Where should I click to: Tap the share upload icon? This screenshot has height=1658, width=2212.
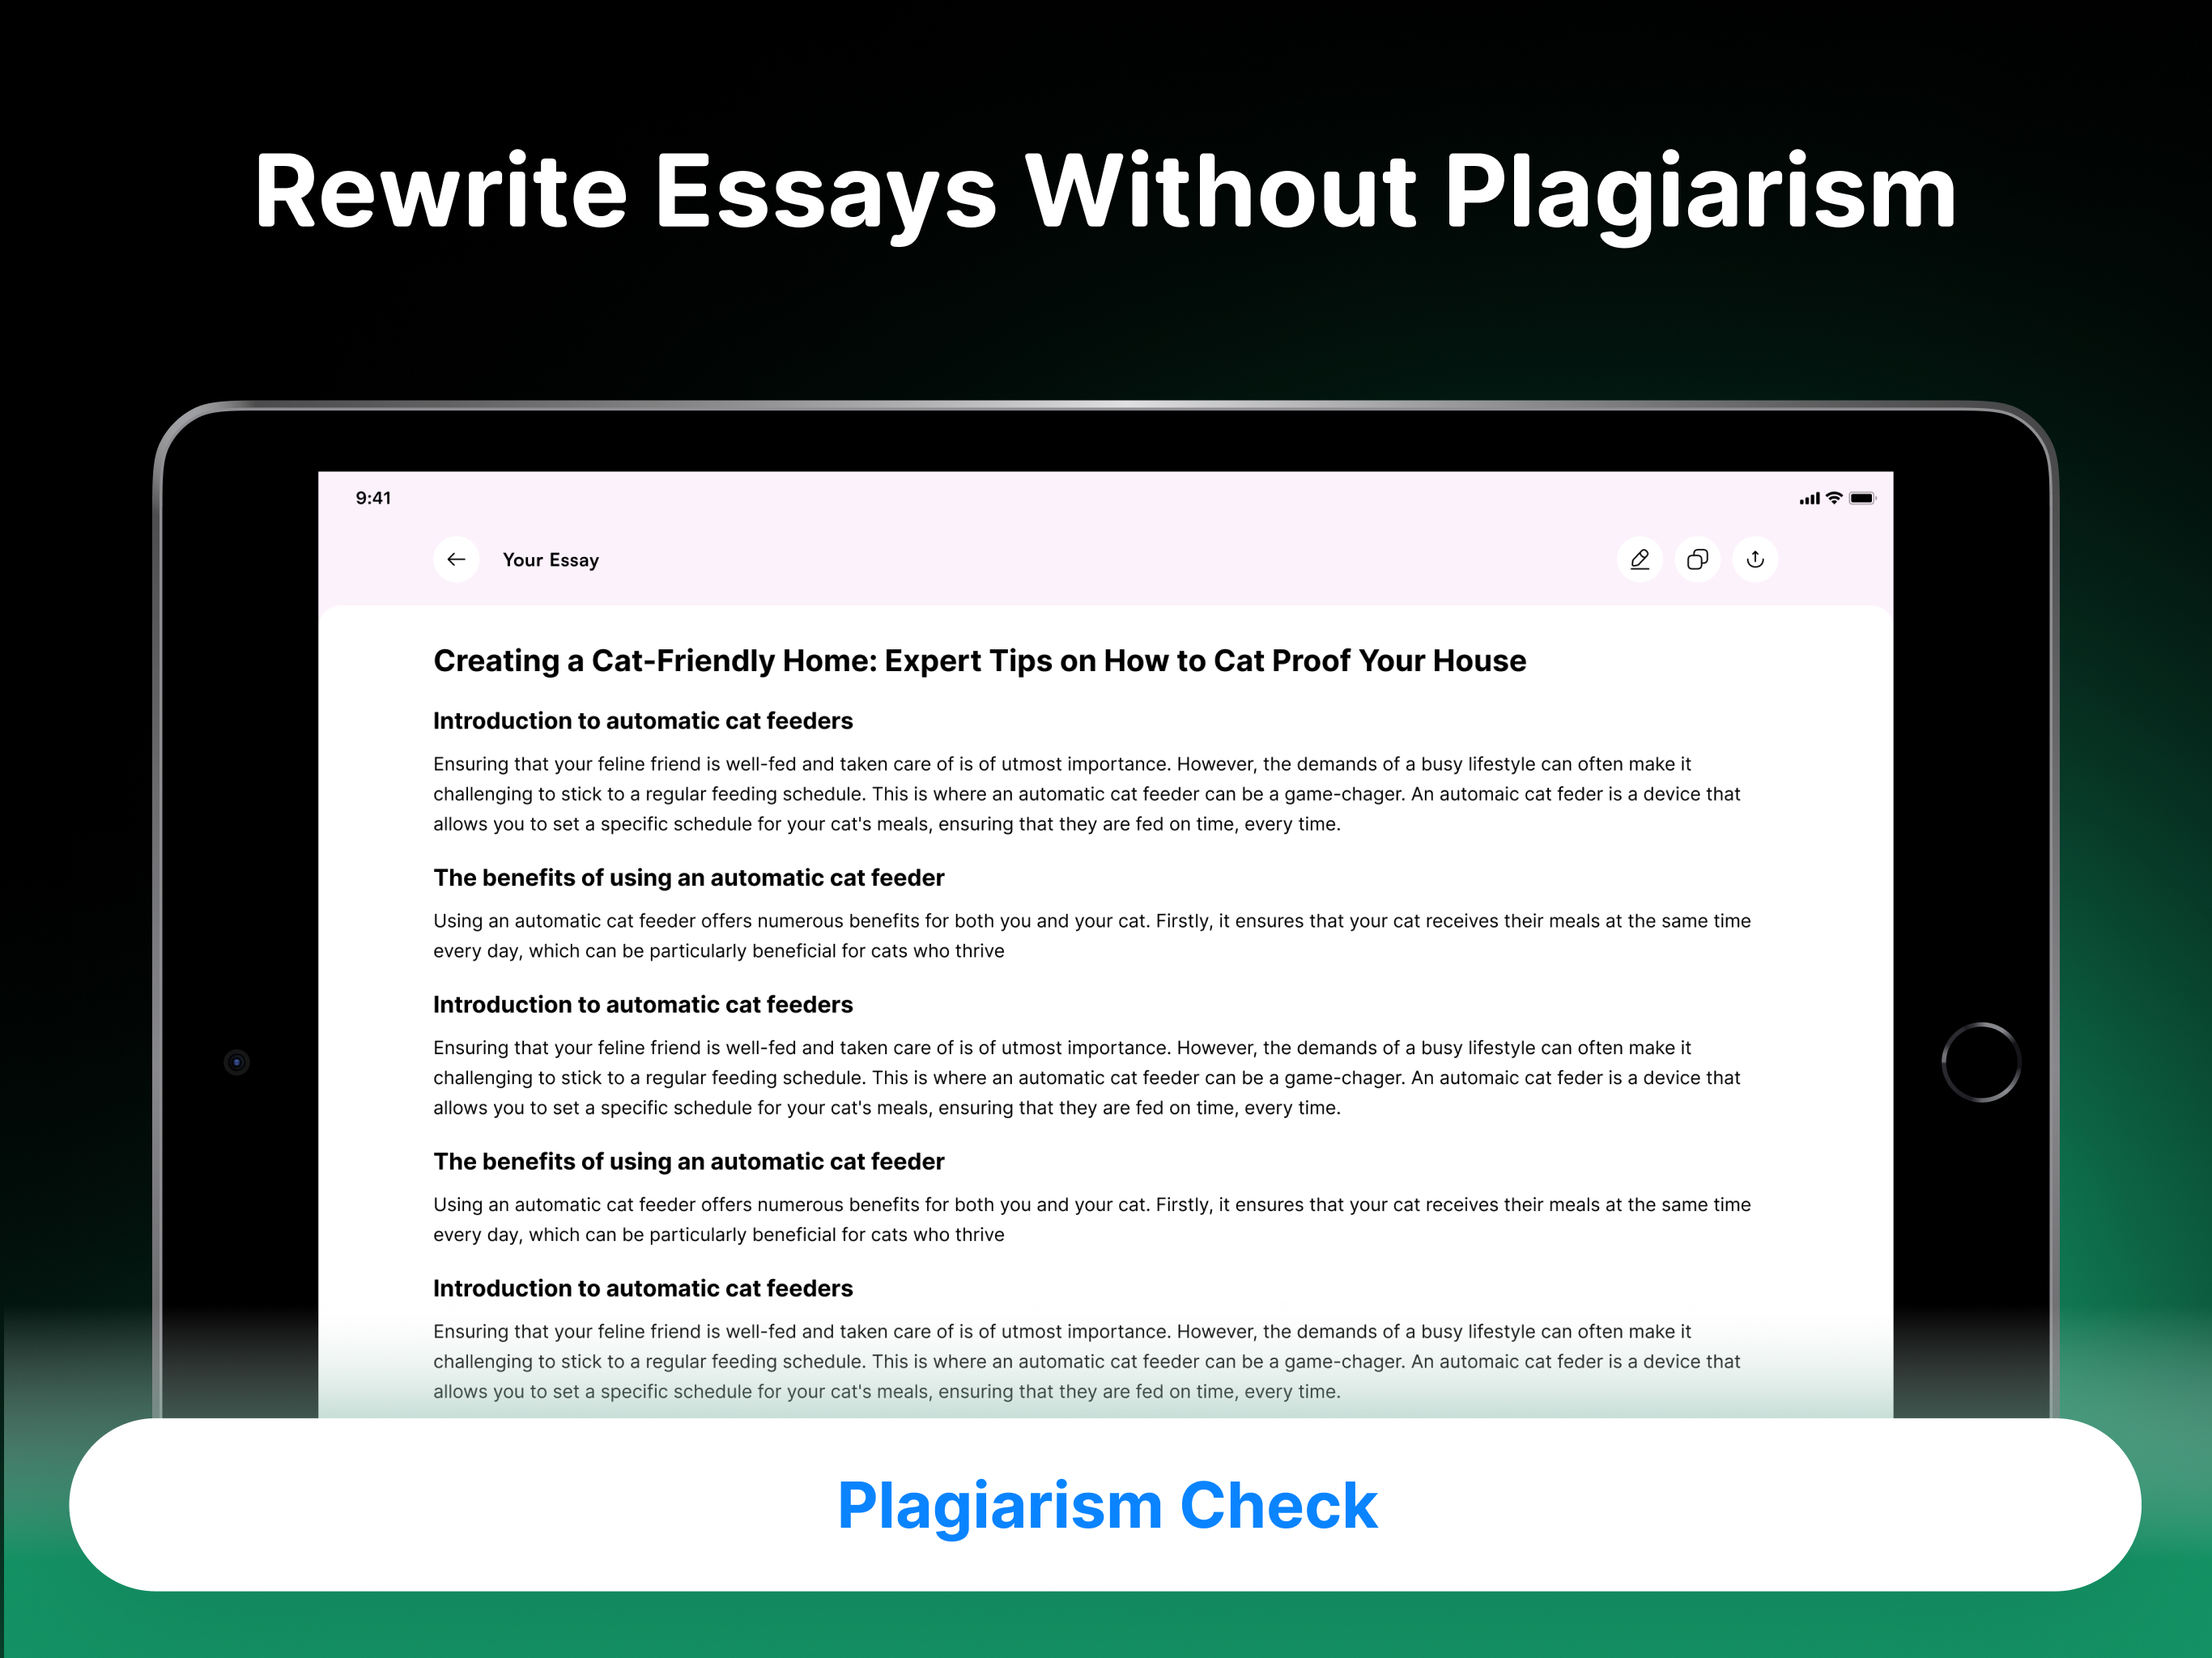(x=1755, y=559)
